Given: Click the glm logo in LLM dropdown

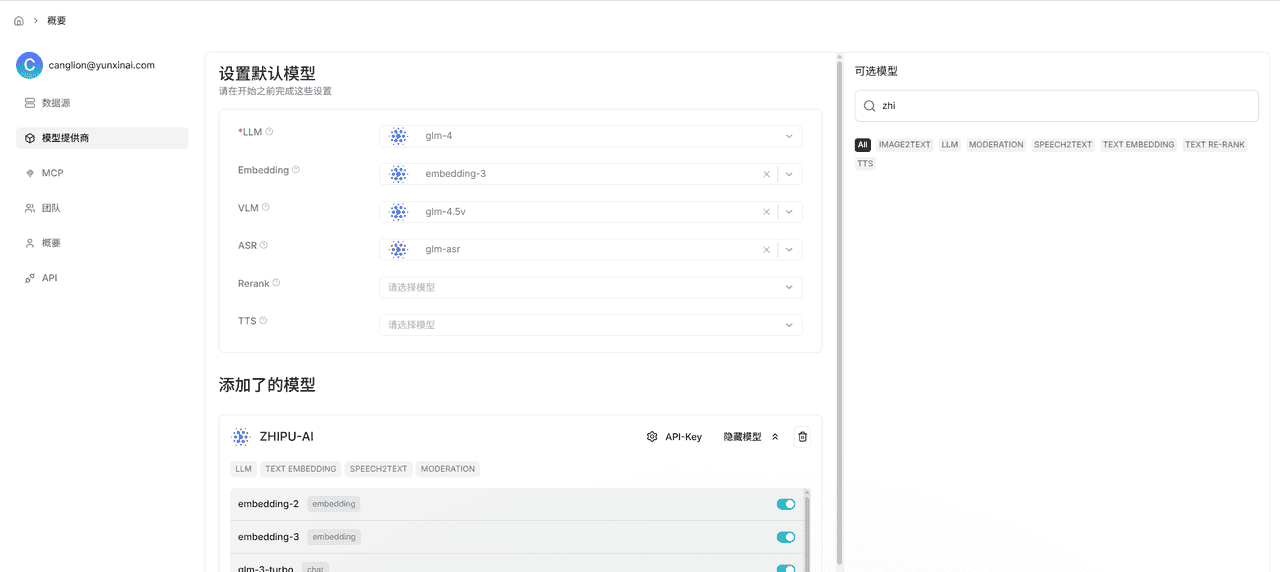Looking at the screenshot, I should pyautogui.click(x=399, y=136).
